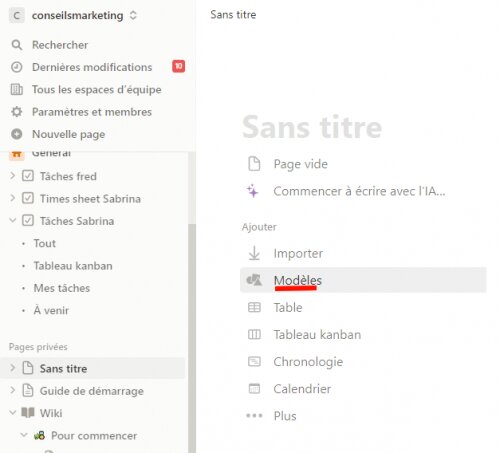This screenshot has width=500, height=453.
Task: Click the sidebar vertical scrollbar
Action: pyautogui.click(x=192, y=337)
